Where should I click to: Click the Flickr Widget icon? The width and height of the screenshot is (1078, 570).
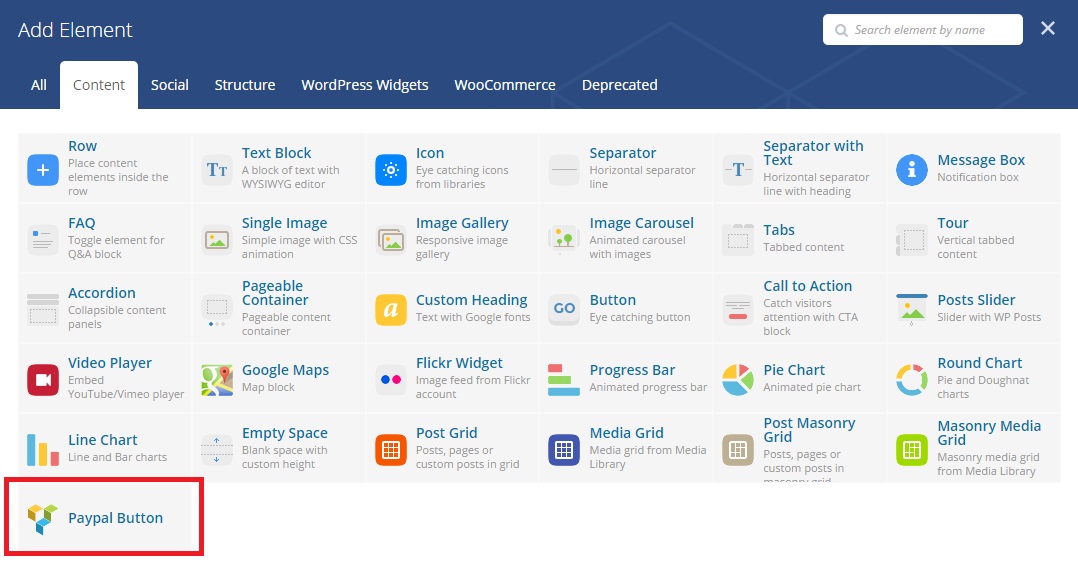click(x=391, y=380)
